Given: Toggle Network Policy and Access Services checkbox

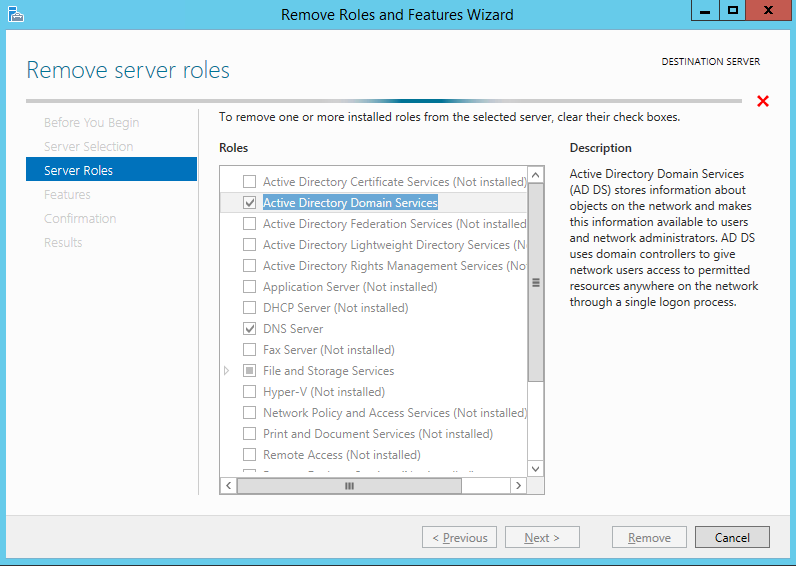Looking at the screenshot, I should click(x=249, y=413).
